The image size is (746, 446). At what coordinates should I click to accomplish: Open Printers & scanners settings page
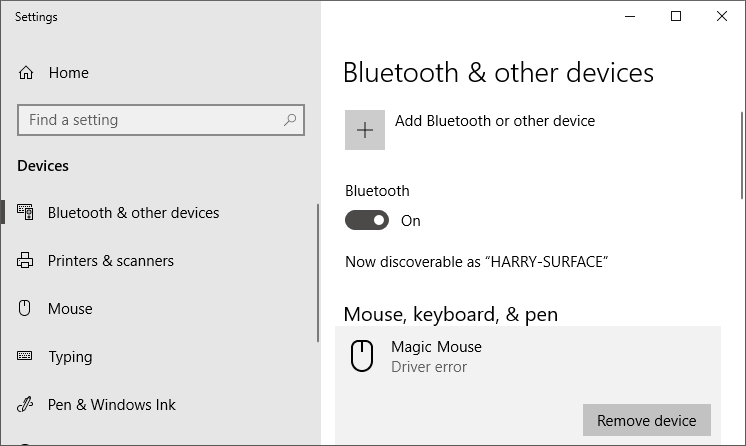110,261
